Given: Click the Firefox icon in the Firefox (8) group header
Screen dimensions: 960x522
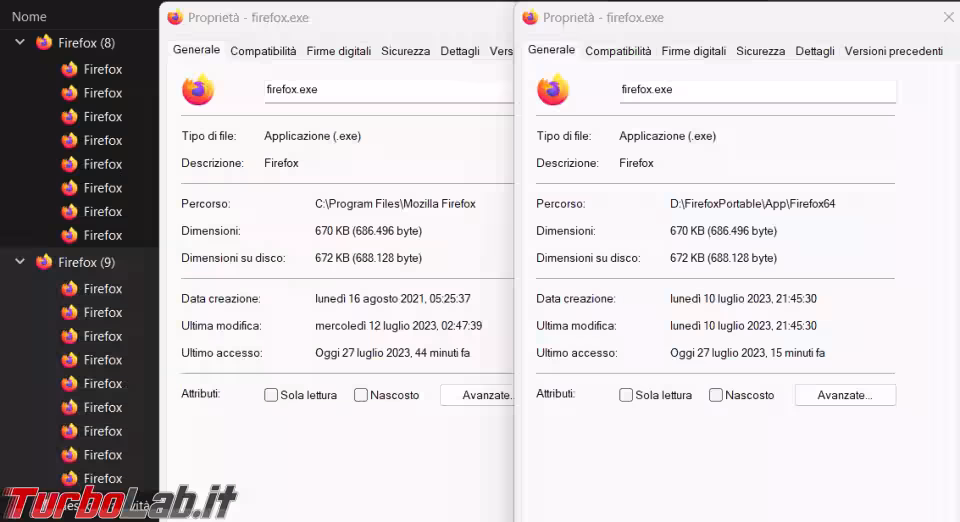Looking at the screenshot, I should coord(44,43).
